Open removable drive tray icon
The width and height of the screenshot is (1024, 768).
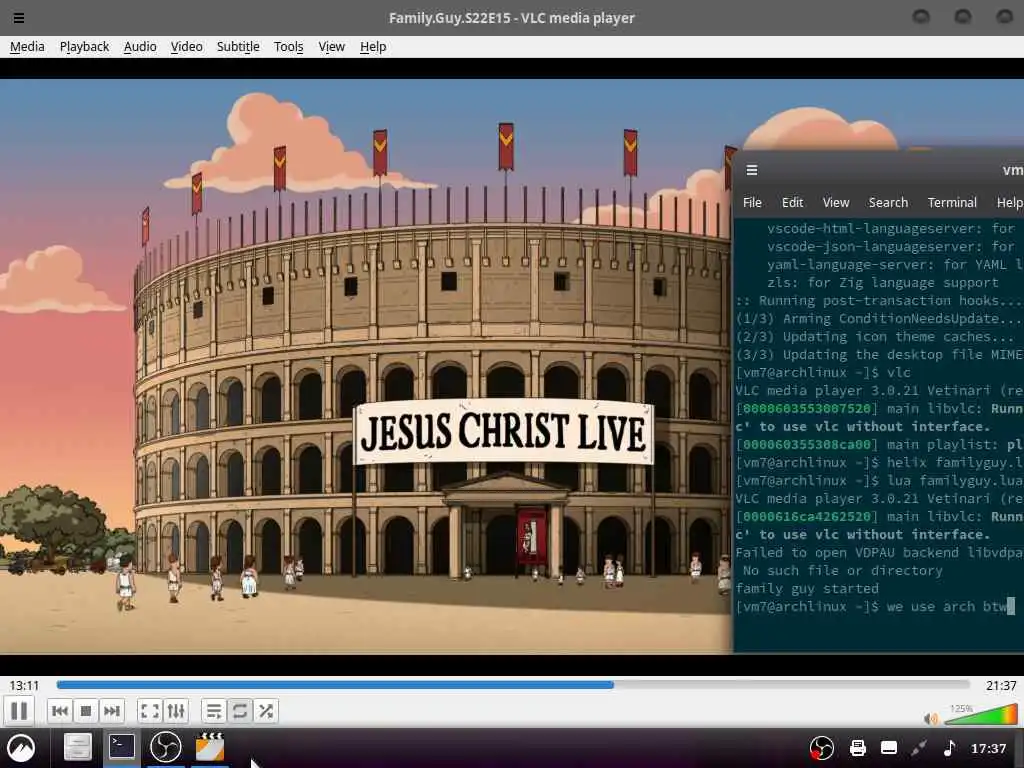point(888,748)
